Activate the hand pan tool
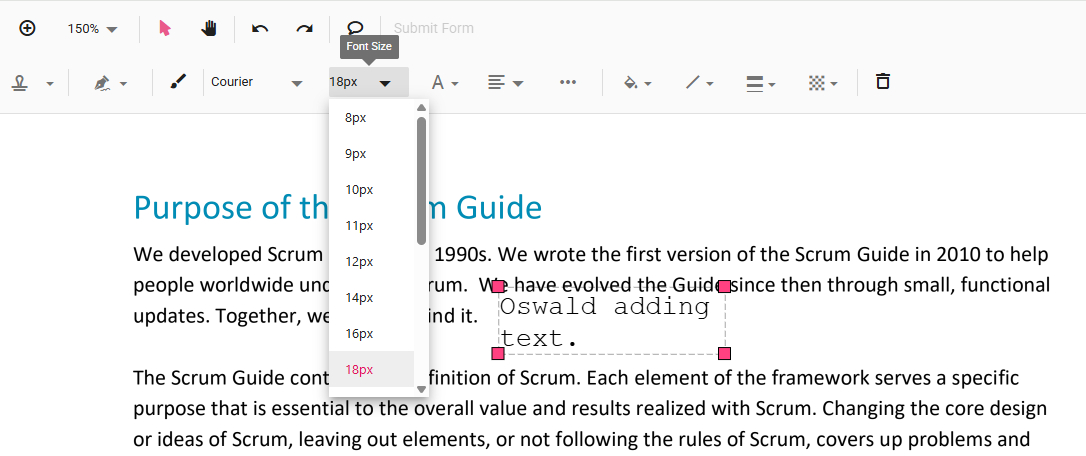The width and height of the screenshot is (1086, 456). coord(209,28)
